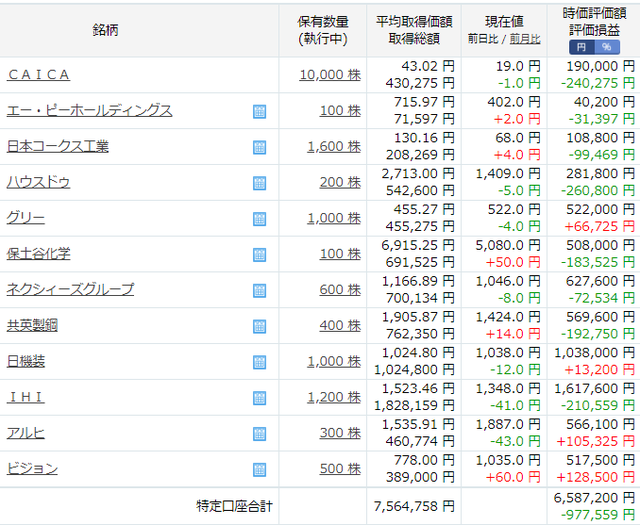This screenshot has width=640, height=525.
Task: Select total acquisition 7,564,758 円
Action: click(x=414, y=506)
